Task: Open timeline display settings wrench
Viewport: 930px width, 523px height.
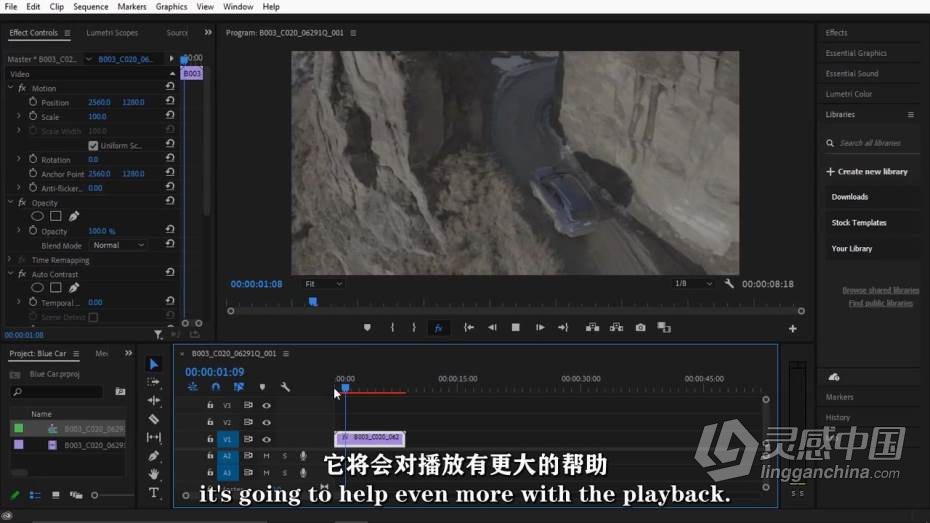Action: coord(285,387)
